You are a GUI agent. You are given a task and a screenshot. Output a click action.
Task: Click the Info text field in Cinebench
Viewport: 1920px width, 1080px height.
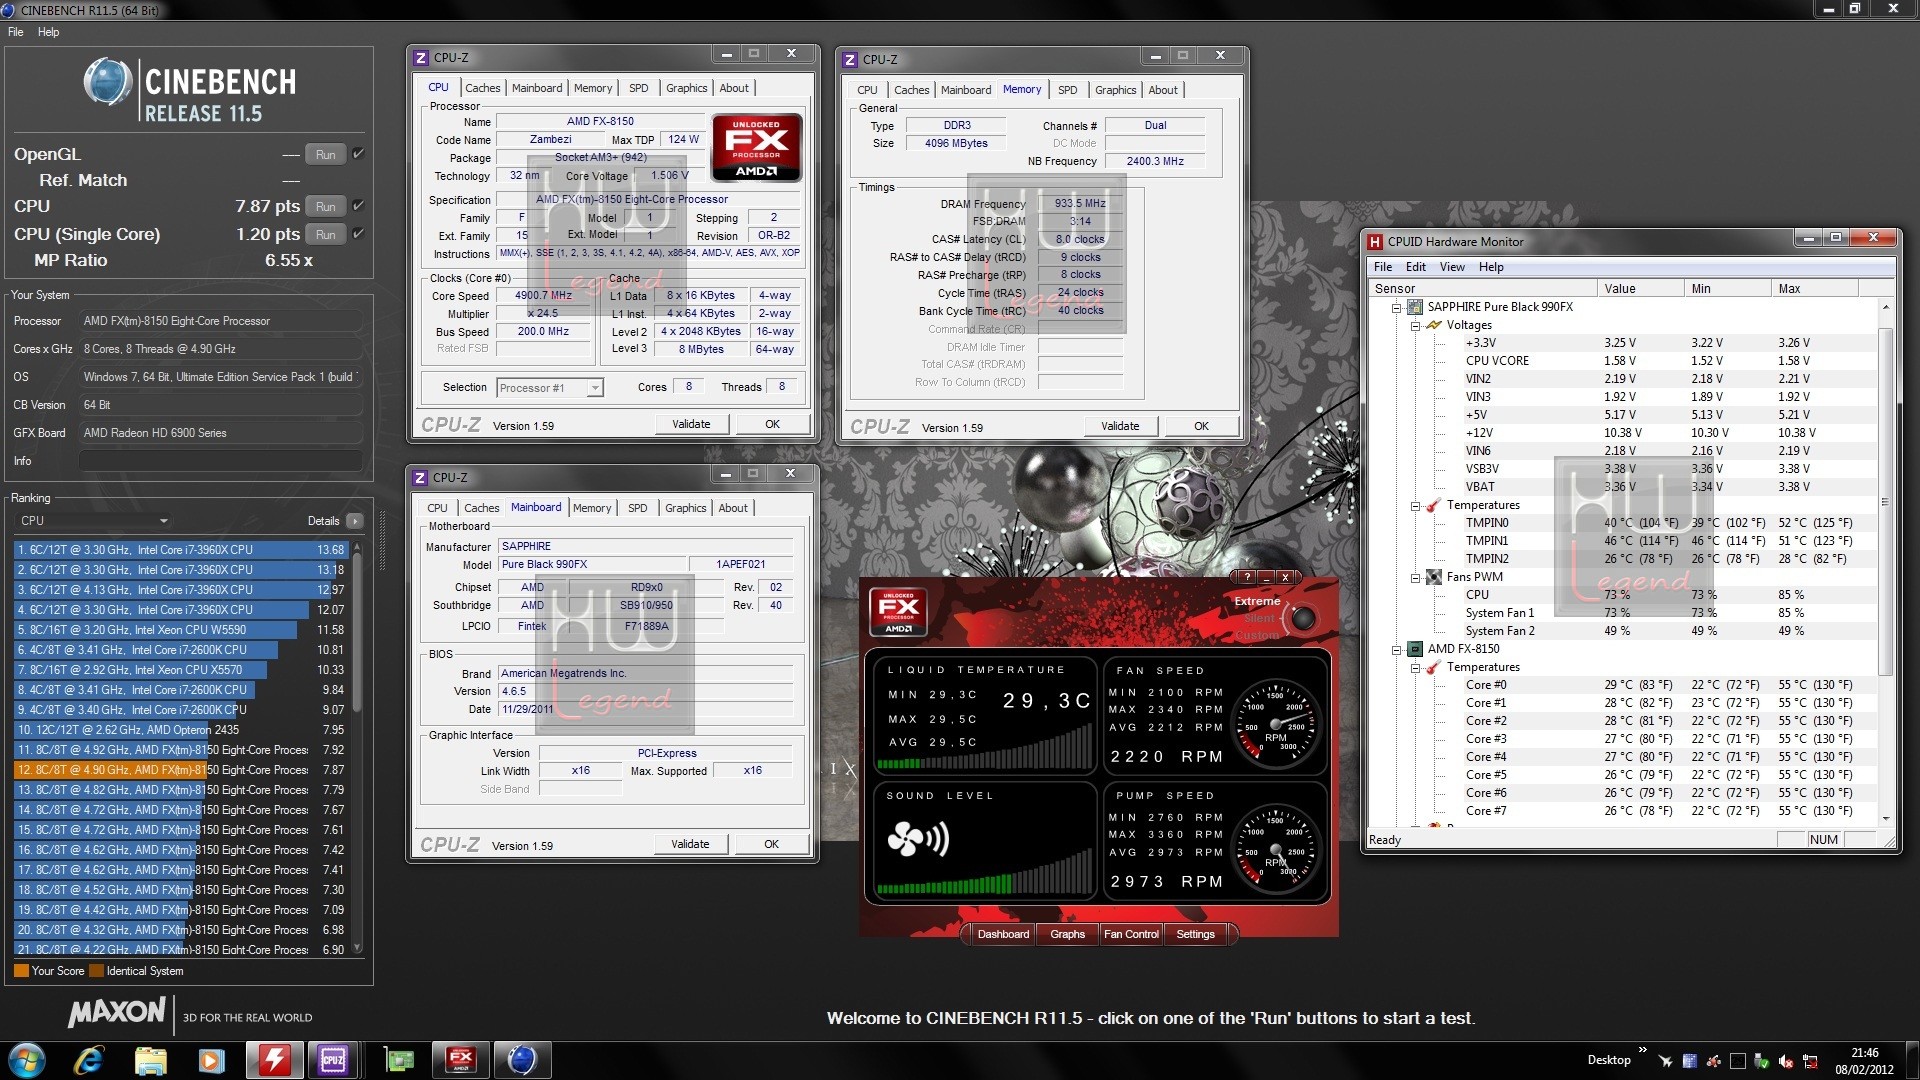tap(220, 461)
